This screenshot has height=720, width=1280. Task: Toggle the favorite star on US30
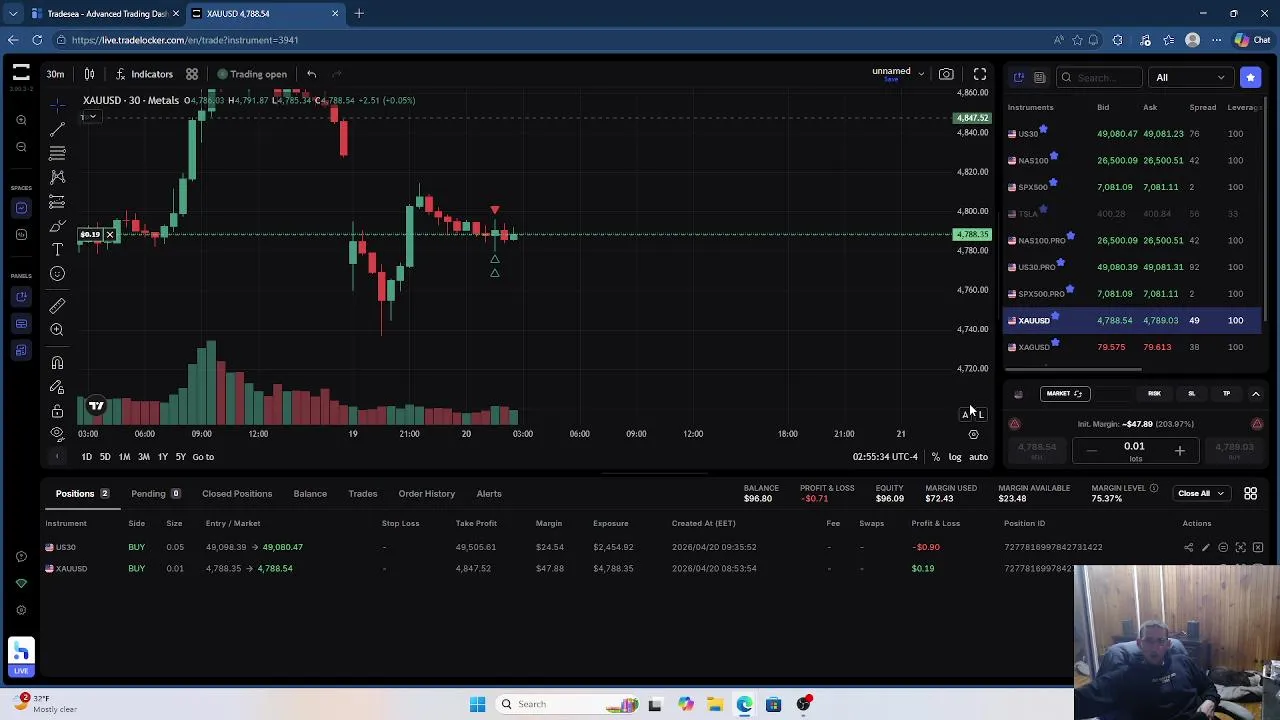[x=1043, y=129]
